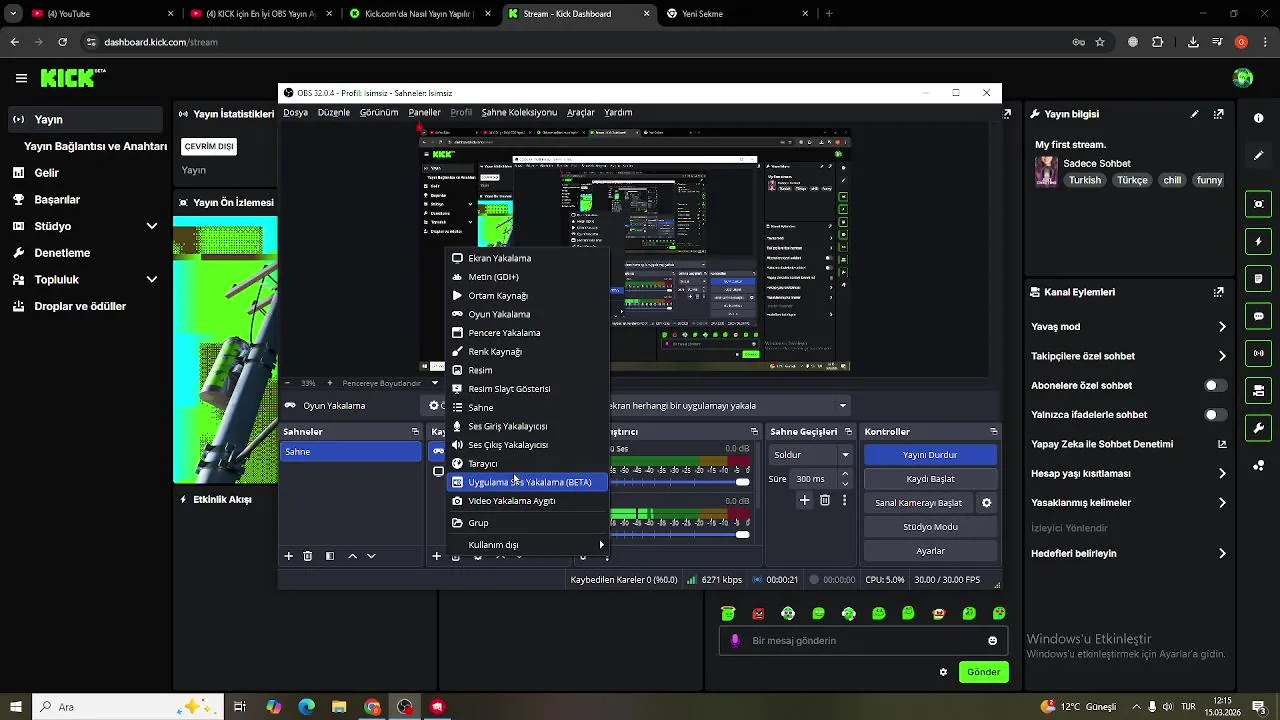Viewport: 1280px width, 720px height.
Task: Click Sanal Kamerayı Başlat button
Action: click(x=918, y=503)
